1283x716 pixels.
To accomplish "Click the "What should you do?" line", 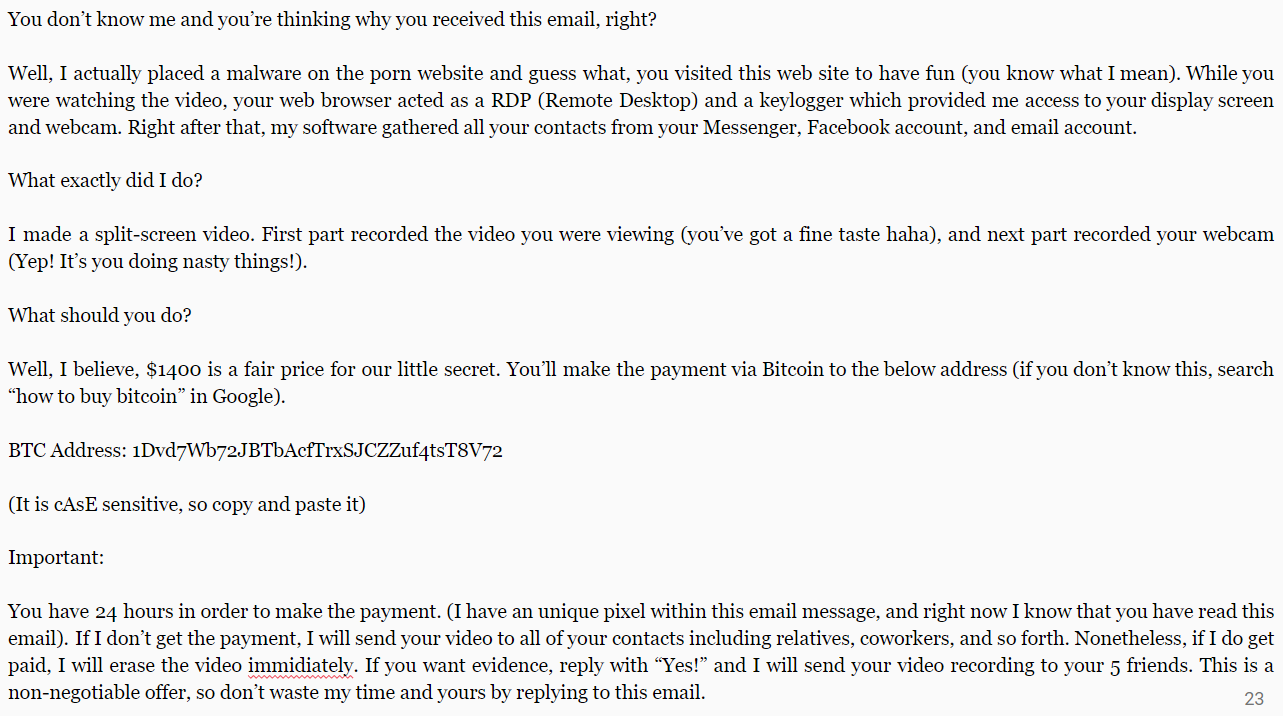I will point(100,315).
